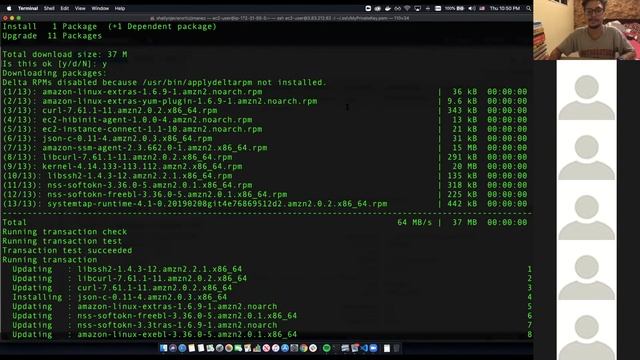
Task: Click the line 'Total download size: 37 M'
Action: coord(64,54)
